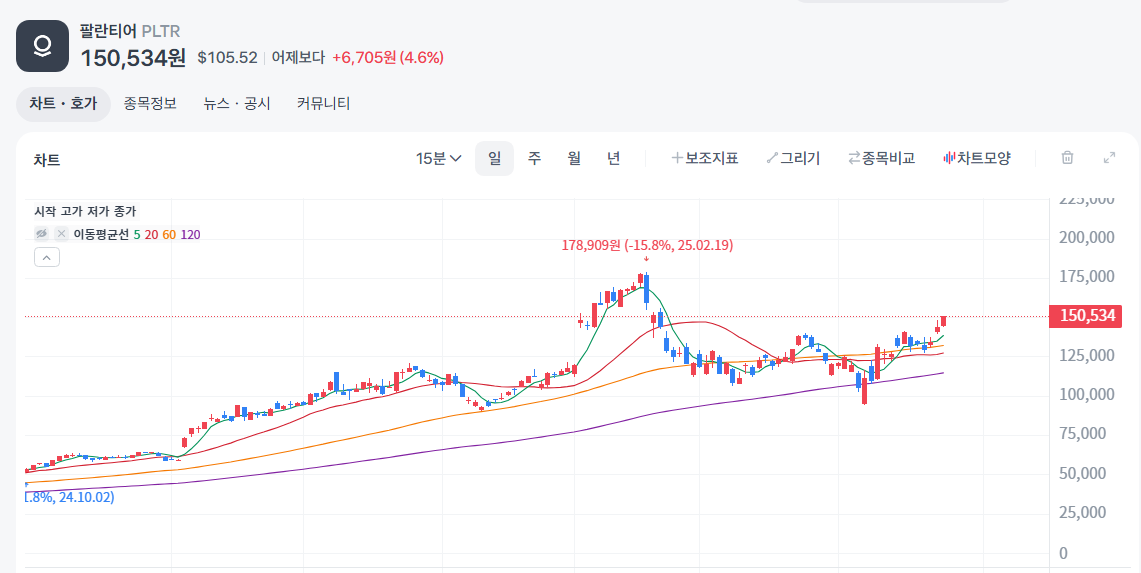1141x573 pixels.
Task: Open 종목비교 stock comparison
Action: tap(881, 158)
